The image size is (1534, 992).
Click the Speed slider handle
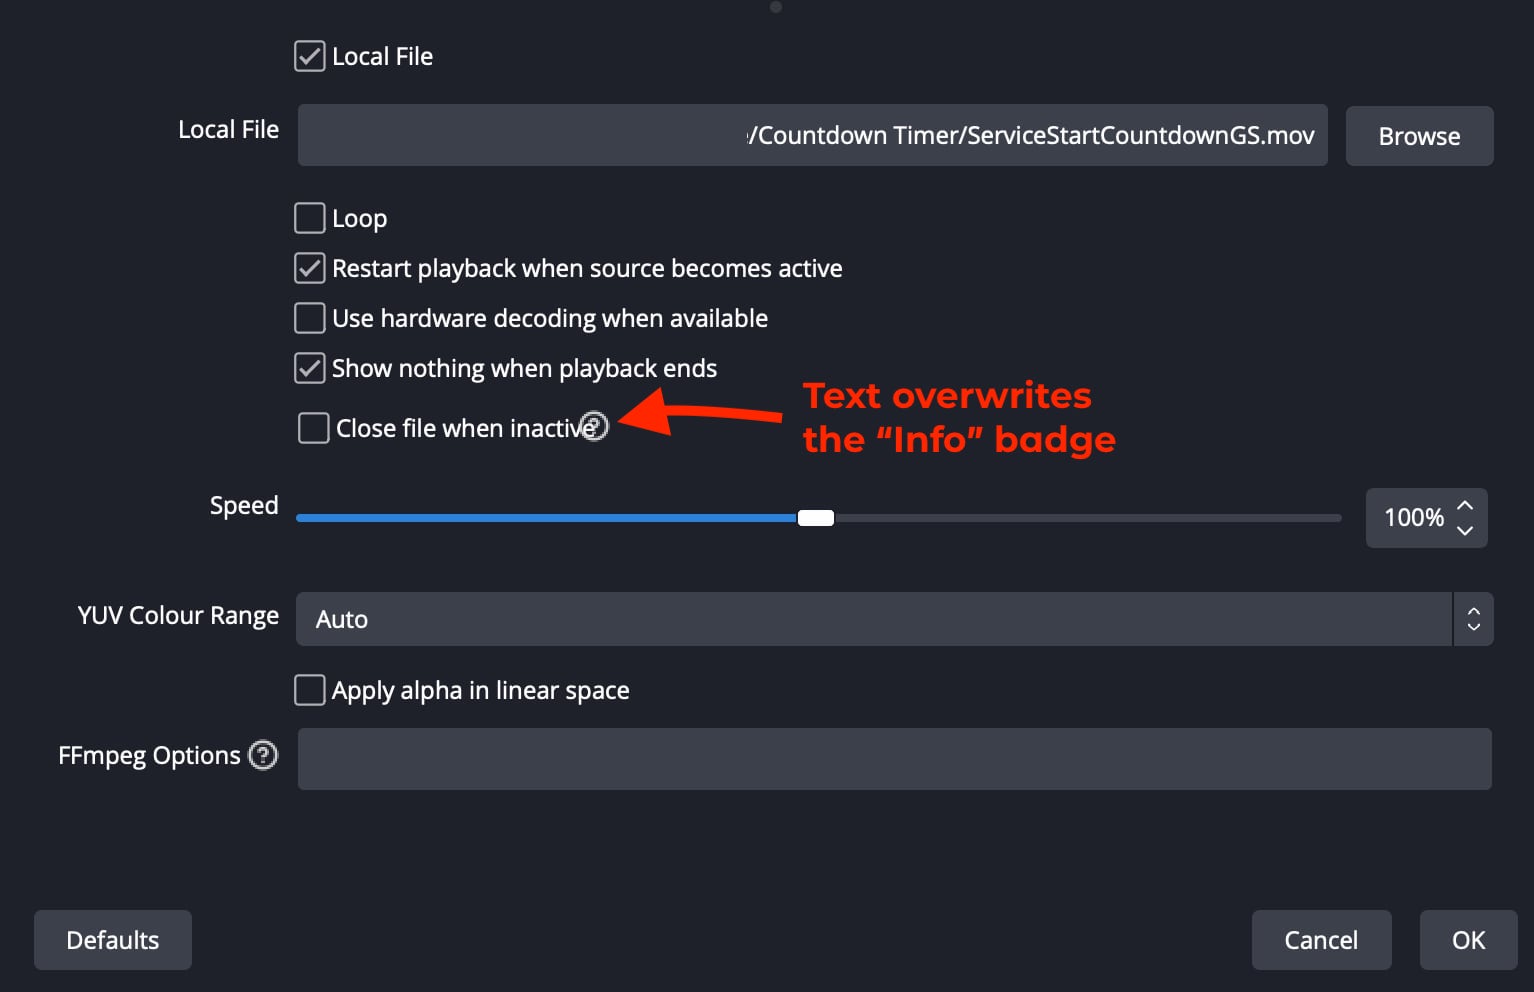816,517
